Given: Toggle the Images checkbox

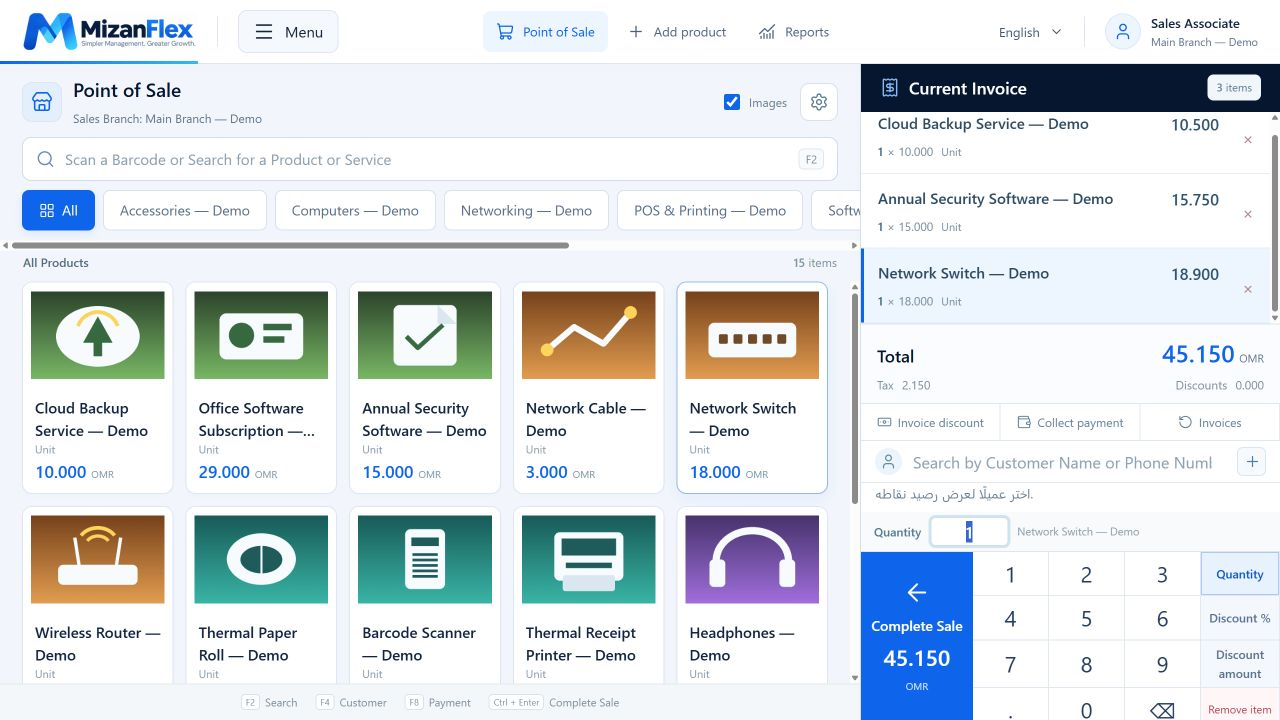Looking at the screenshot, I should [732, 102].
